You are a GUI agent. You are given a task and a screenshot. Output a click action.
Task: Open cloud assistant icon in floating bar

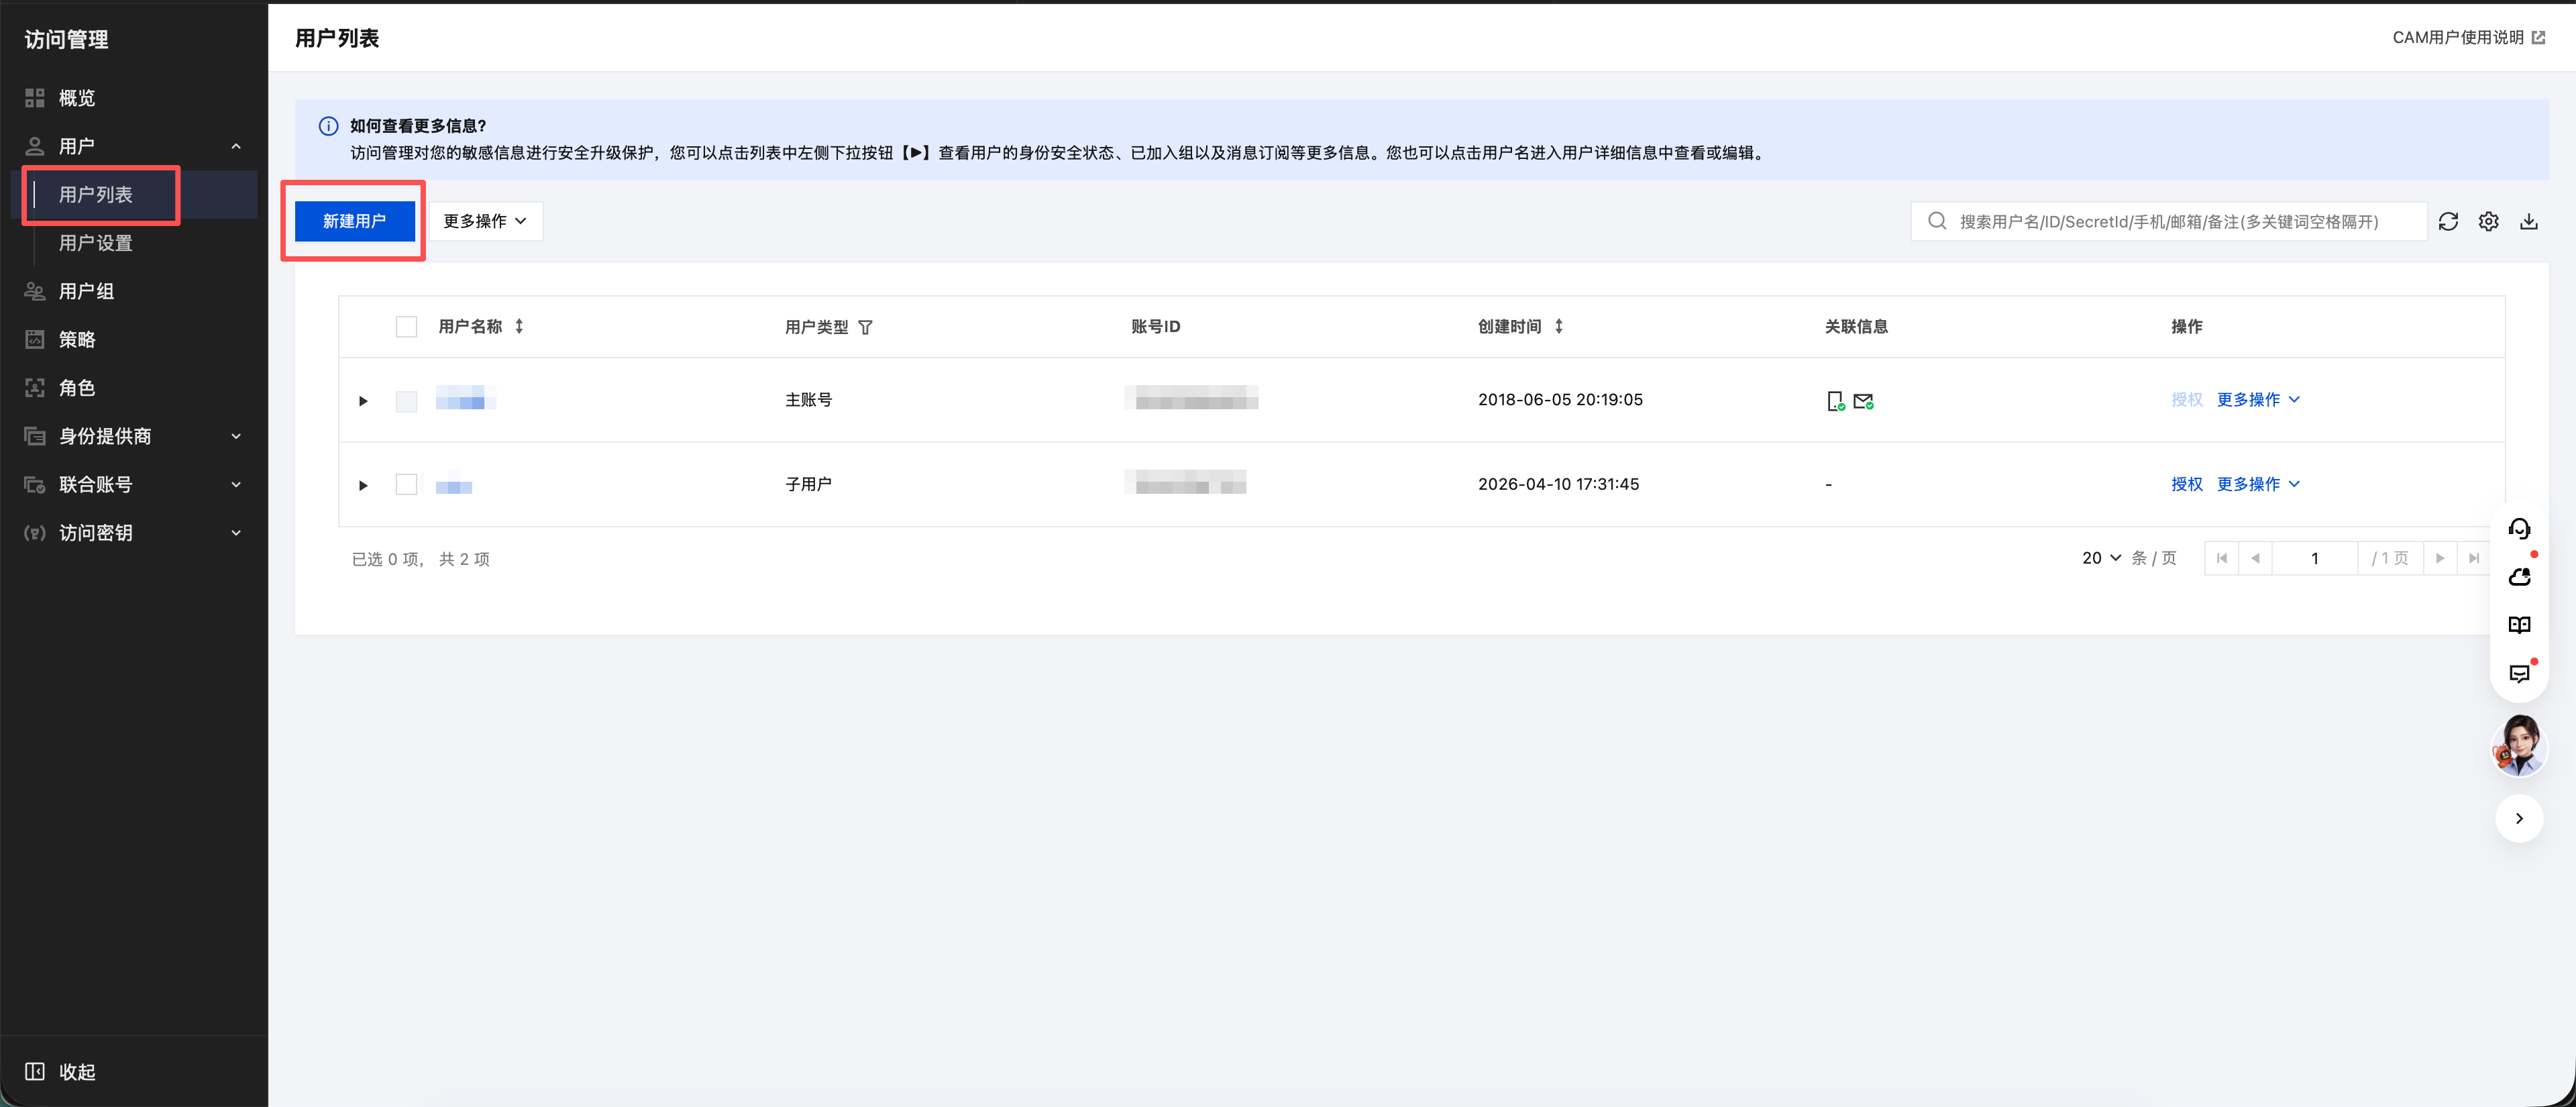(2518, 576)
